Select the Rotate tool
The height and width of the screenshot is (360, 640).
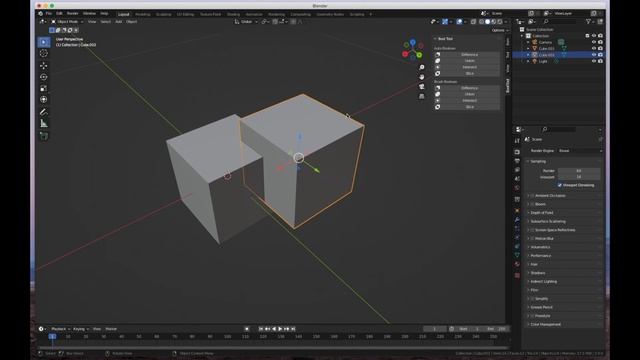point(44,77)
